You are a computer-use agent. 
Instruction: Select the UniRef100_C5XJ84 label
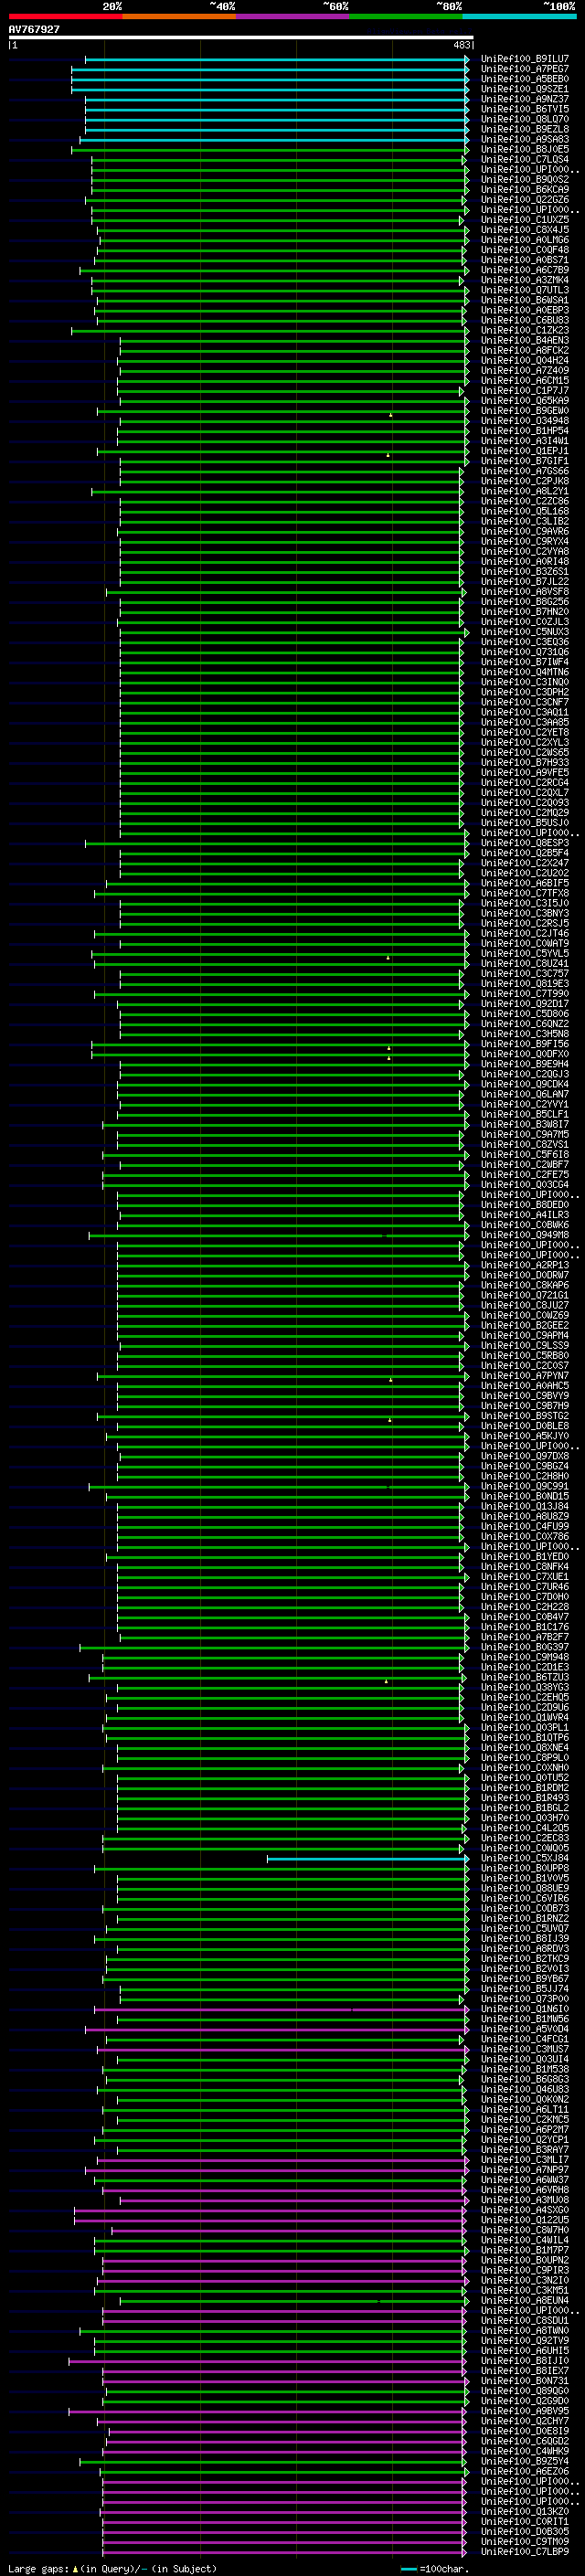click(x=524, y=1858)
